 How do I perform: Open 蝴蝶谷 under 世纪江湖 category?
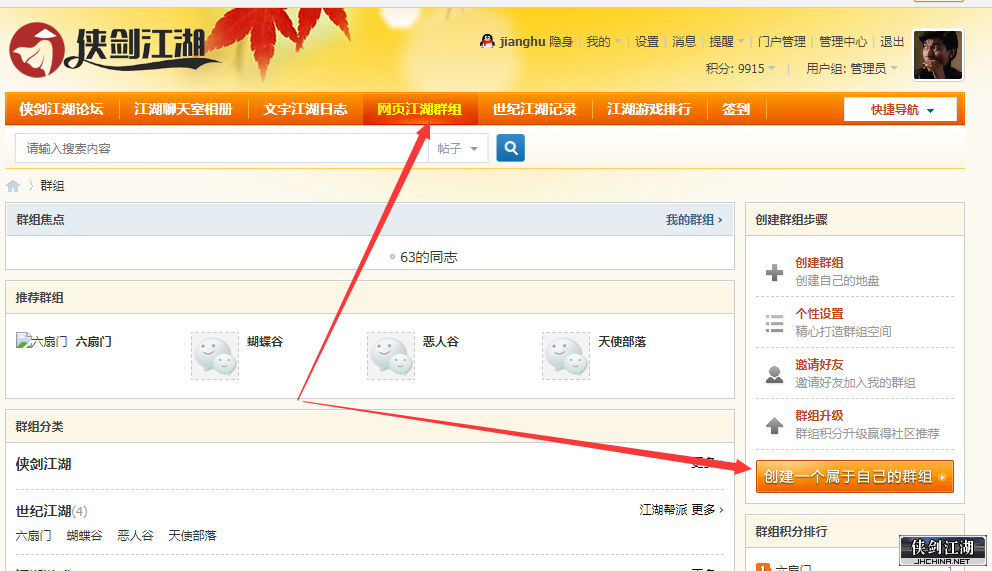(x=85, y=536)
